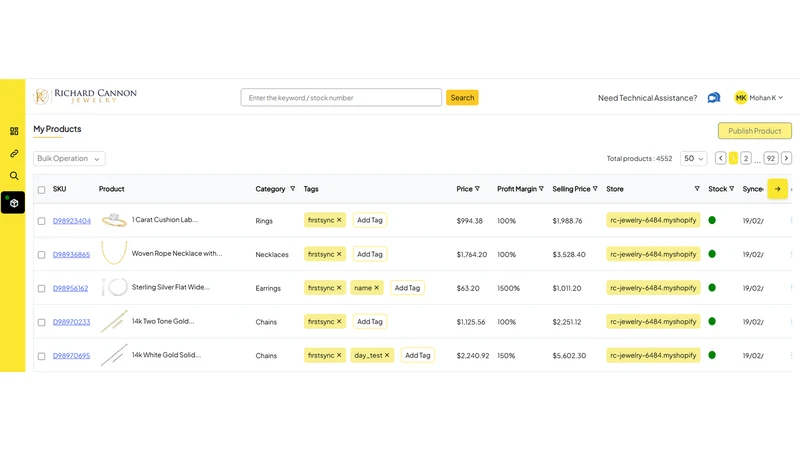Select current page 1 button
The height and width of the screenshot is (450, 800).
pyautogui.click(x=733, y=158)
